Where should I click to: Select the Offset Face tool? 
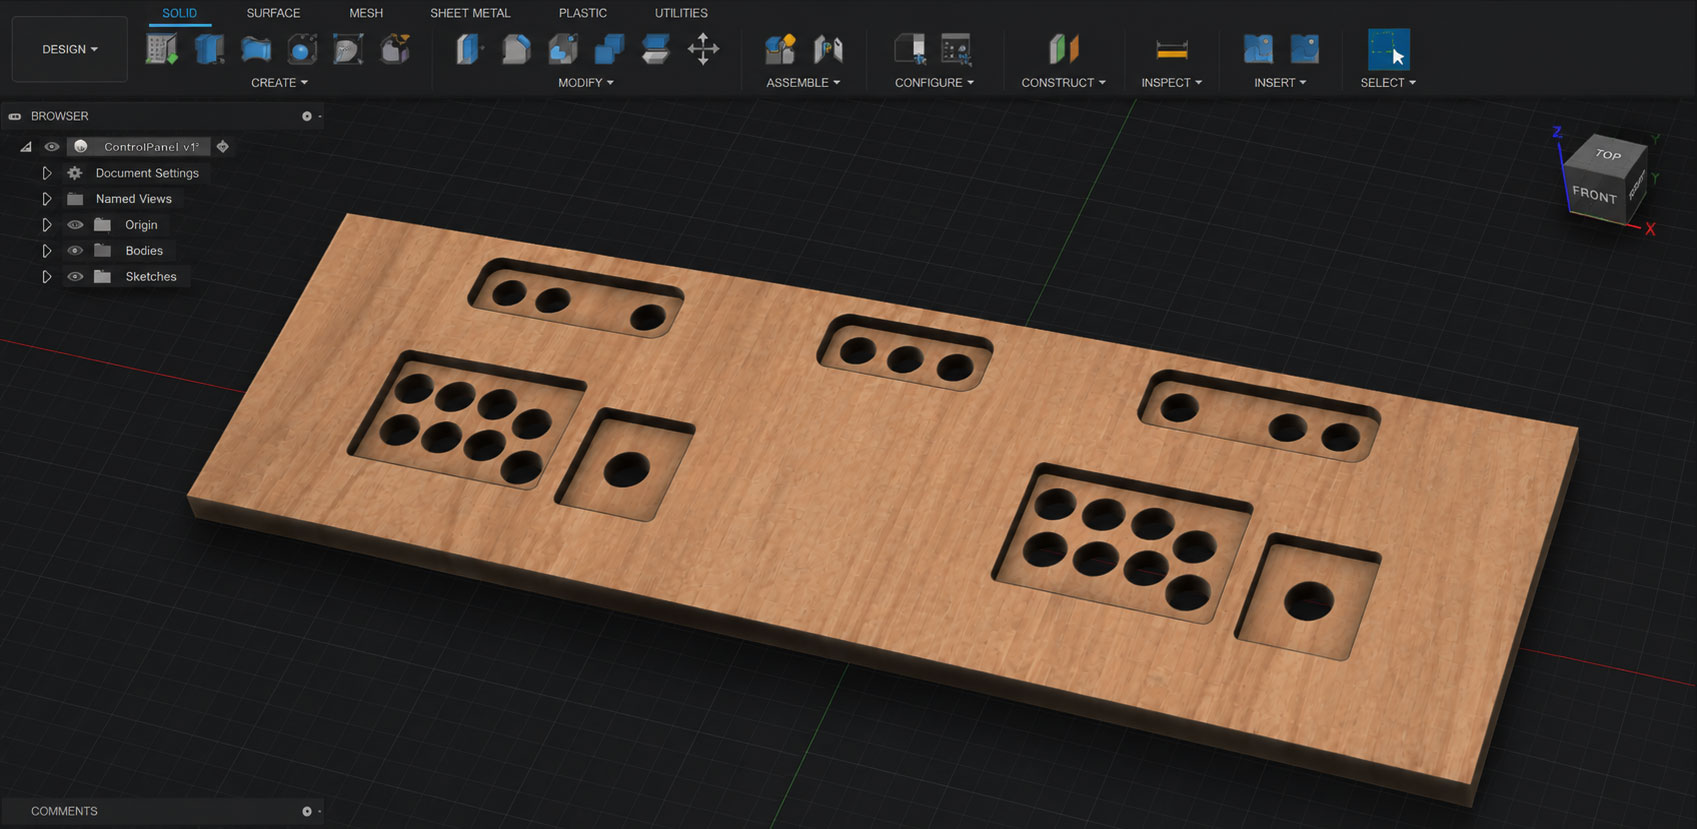point(656,49)
